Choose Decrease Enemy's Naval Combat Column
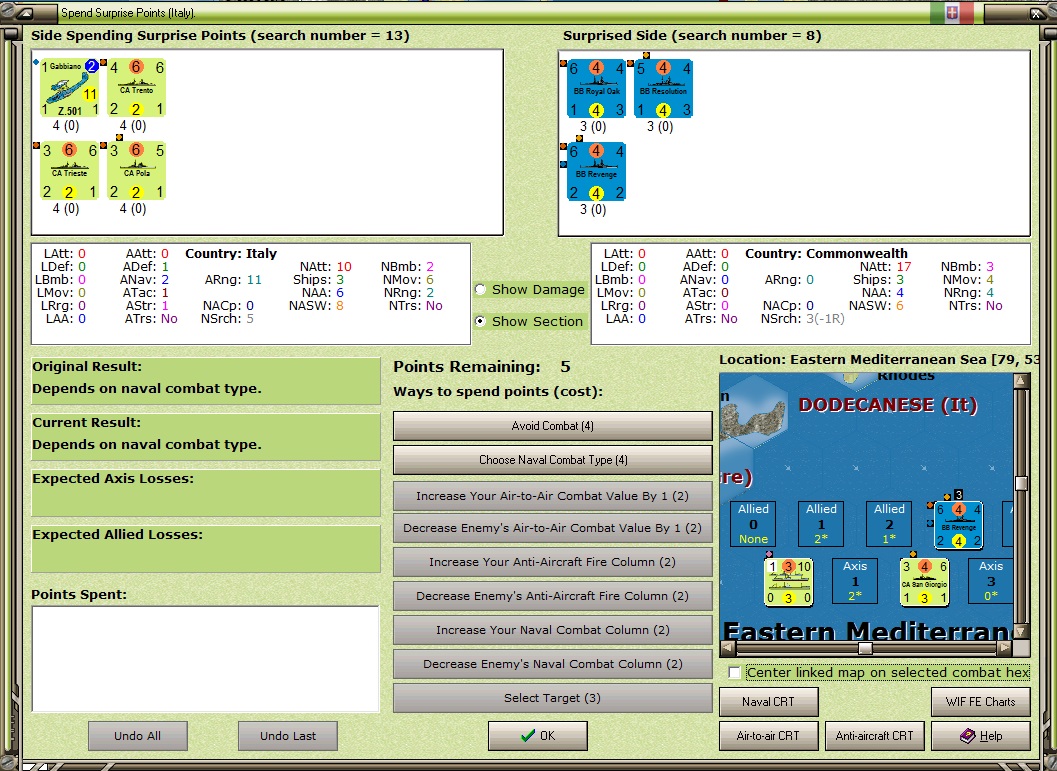The image size is (1057, 771). coord(553,664)
